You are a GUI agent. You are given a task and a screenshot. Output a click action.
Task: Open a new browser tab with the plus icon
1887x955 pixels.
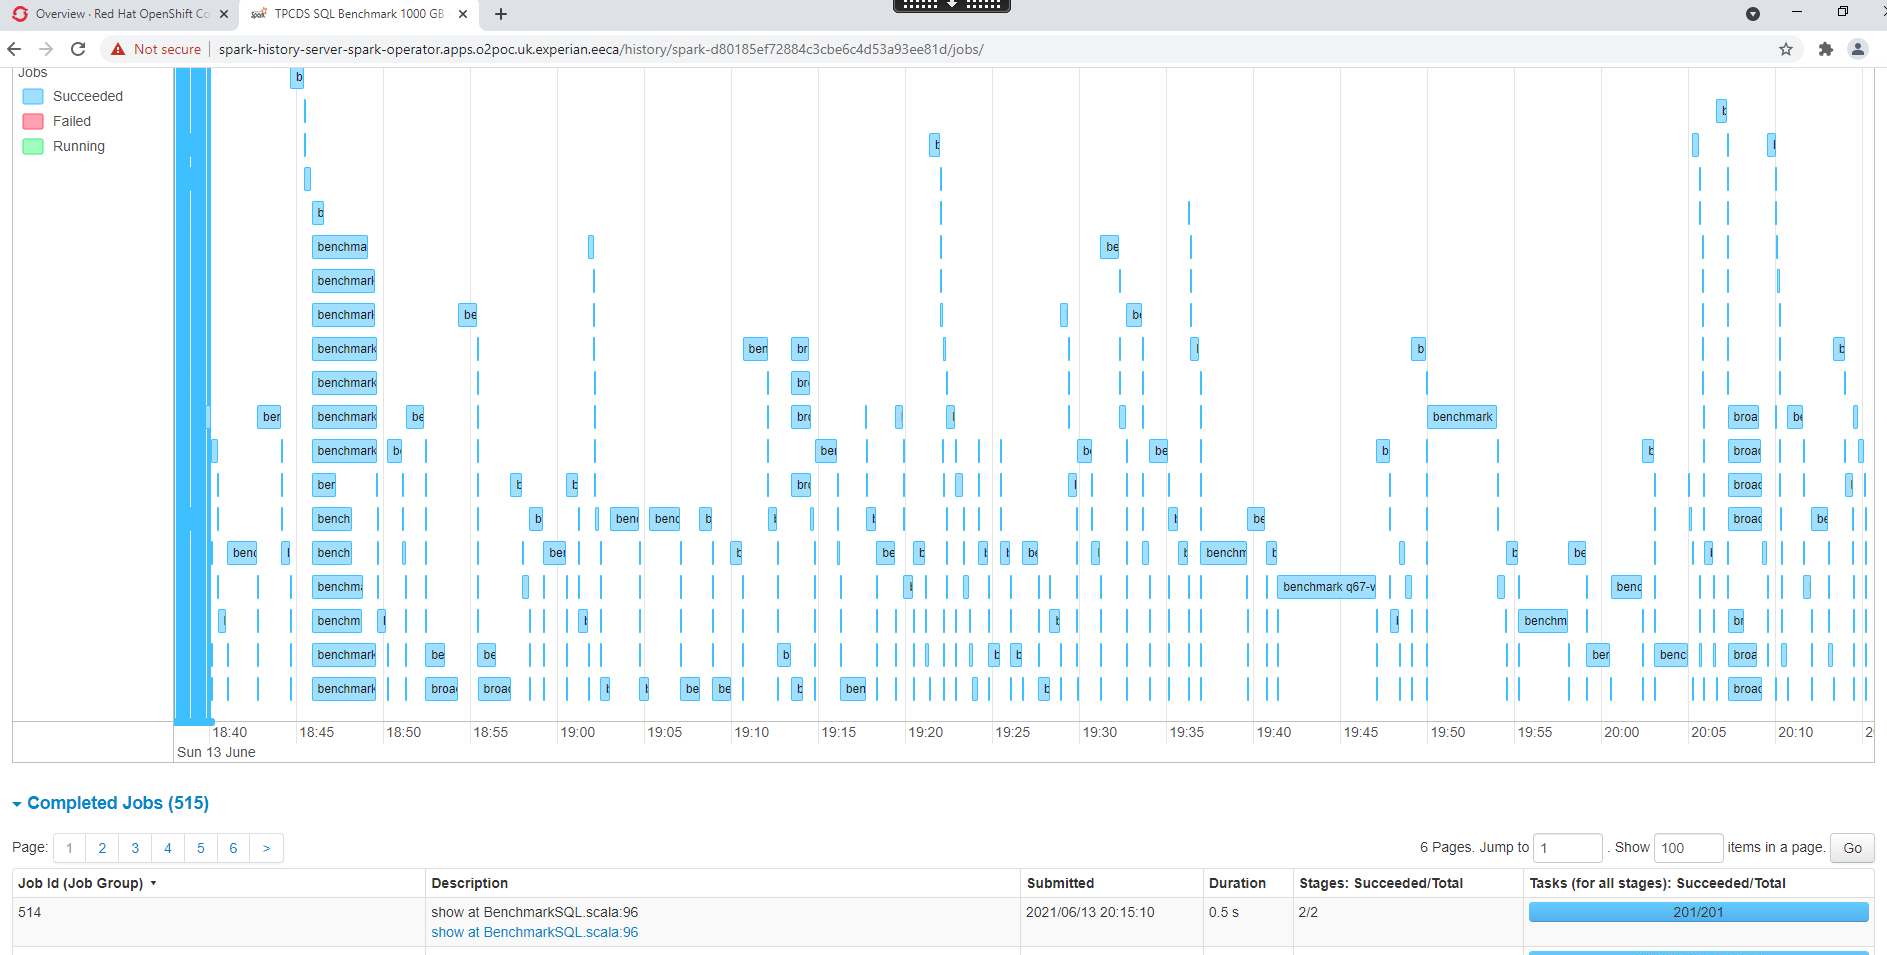[500, 14]
